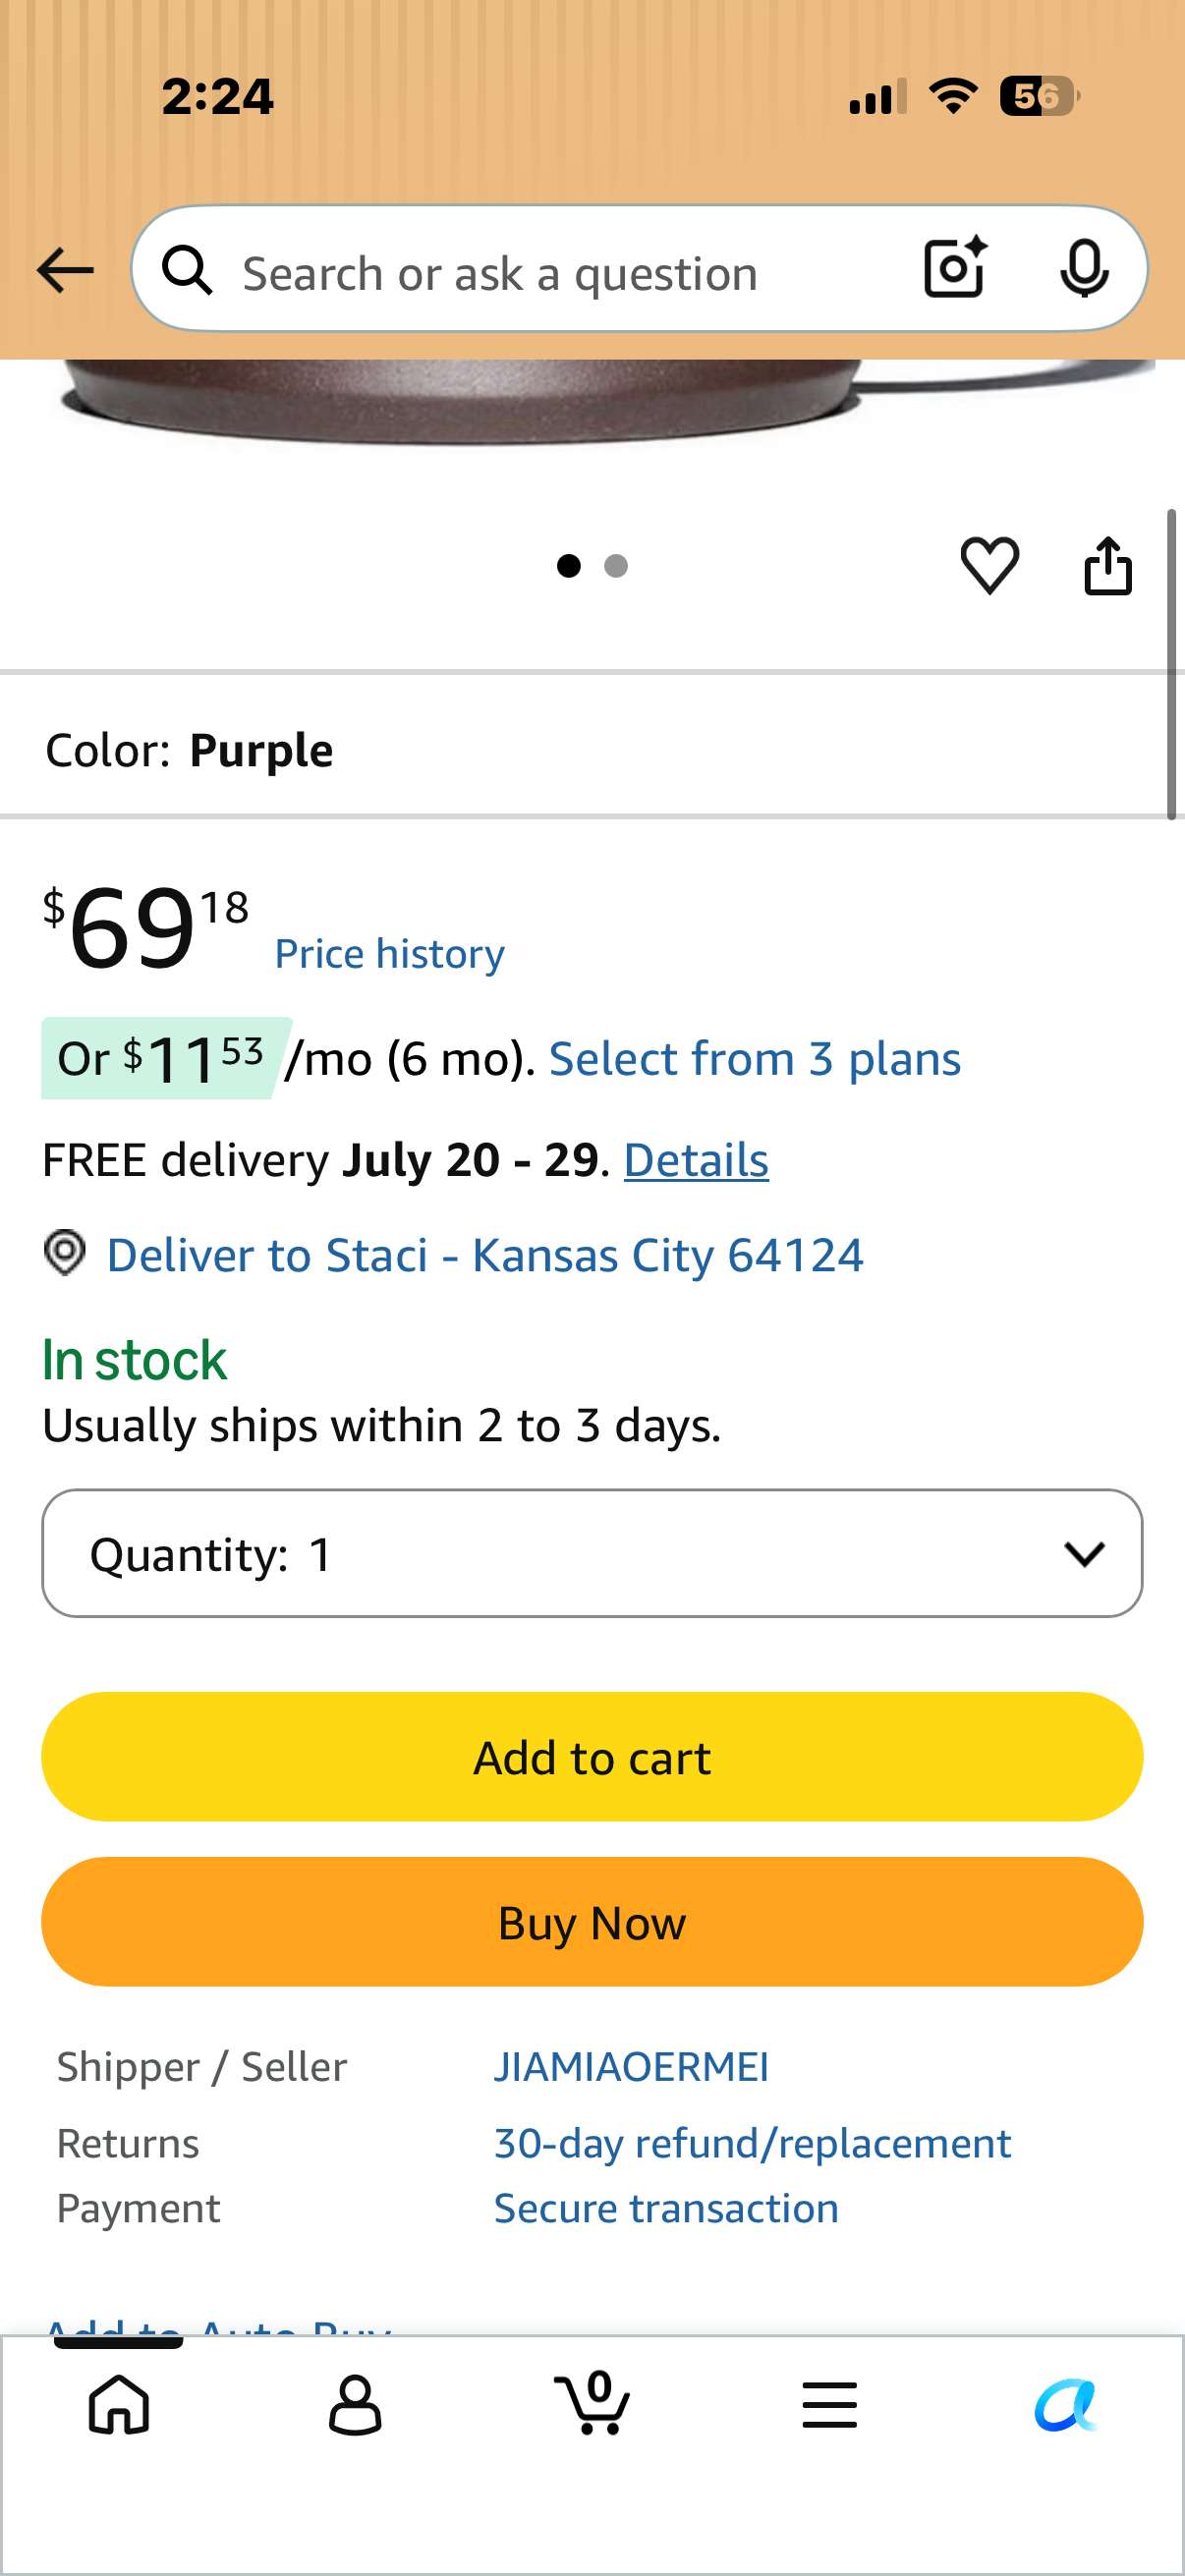The height and width of the screenshot is (2576, 1185).
Task: Click the Add to cart button
Action: click(592, 1757)
